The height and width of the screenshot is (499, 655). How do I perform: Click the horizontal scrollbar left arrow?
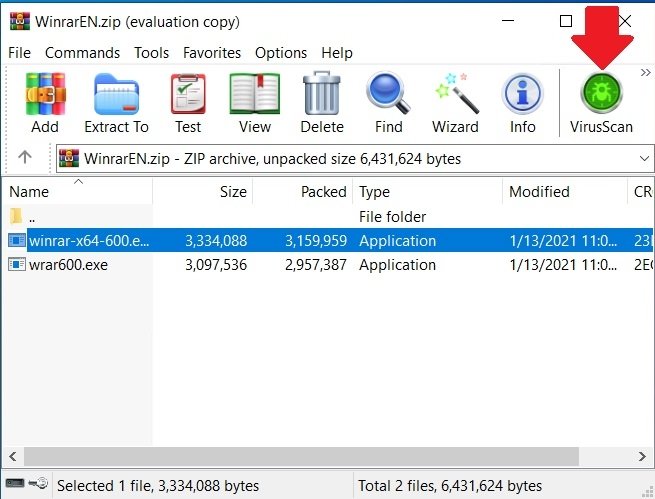pos(13,456)
